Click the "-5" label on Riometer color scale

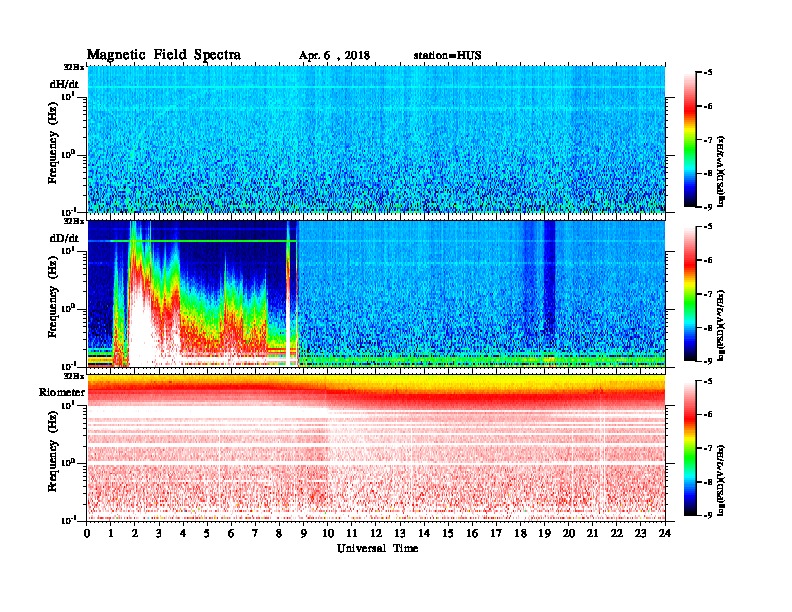point(708,381)
